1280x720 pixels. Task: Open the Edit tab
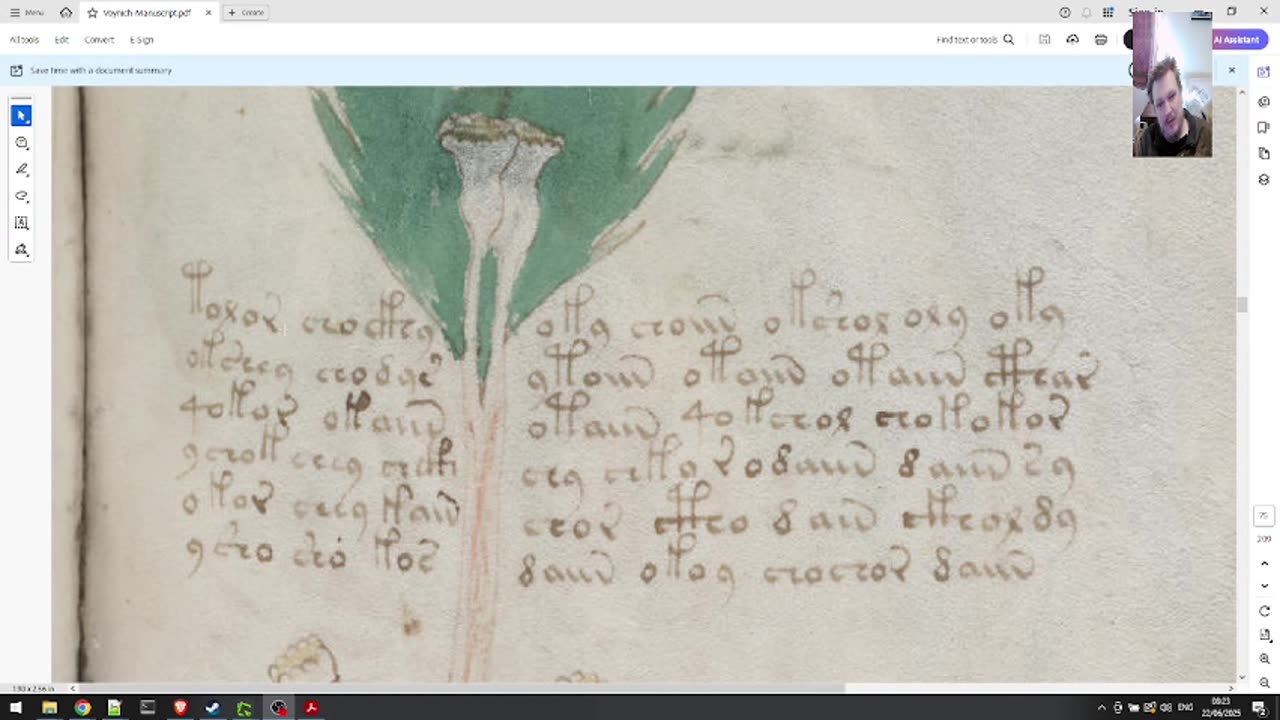61,40
